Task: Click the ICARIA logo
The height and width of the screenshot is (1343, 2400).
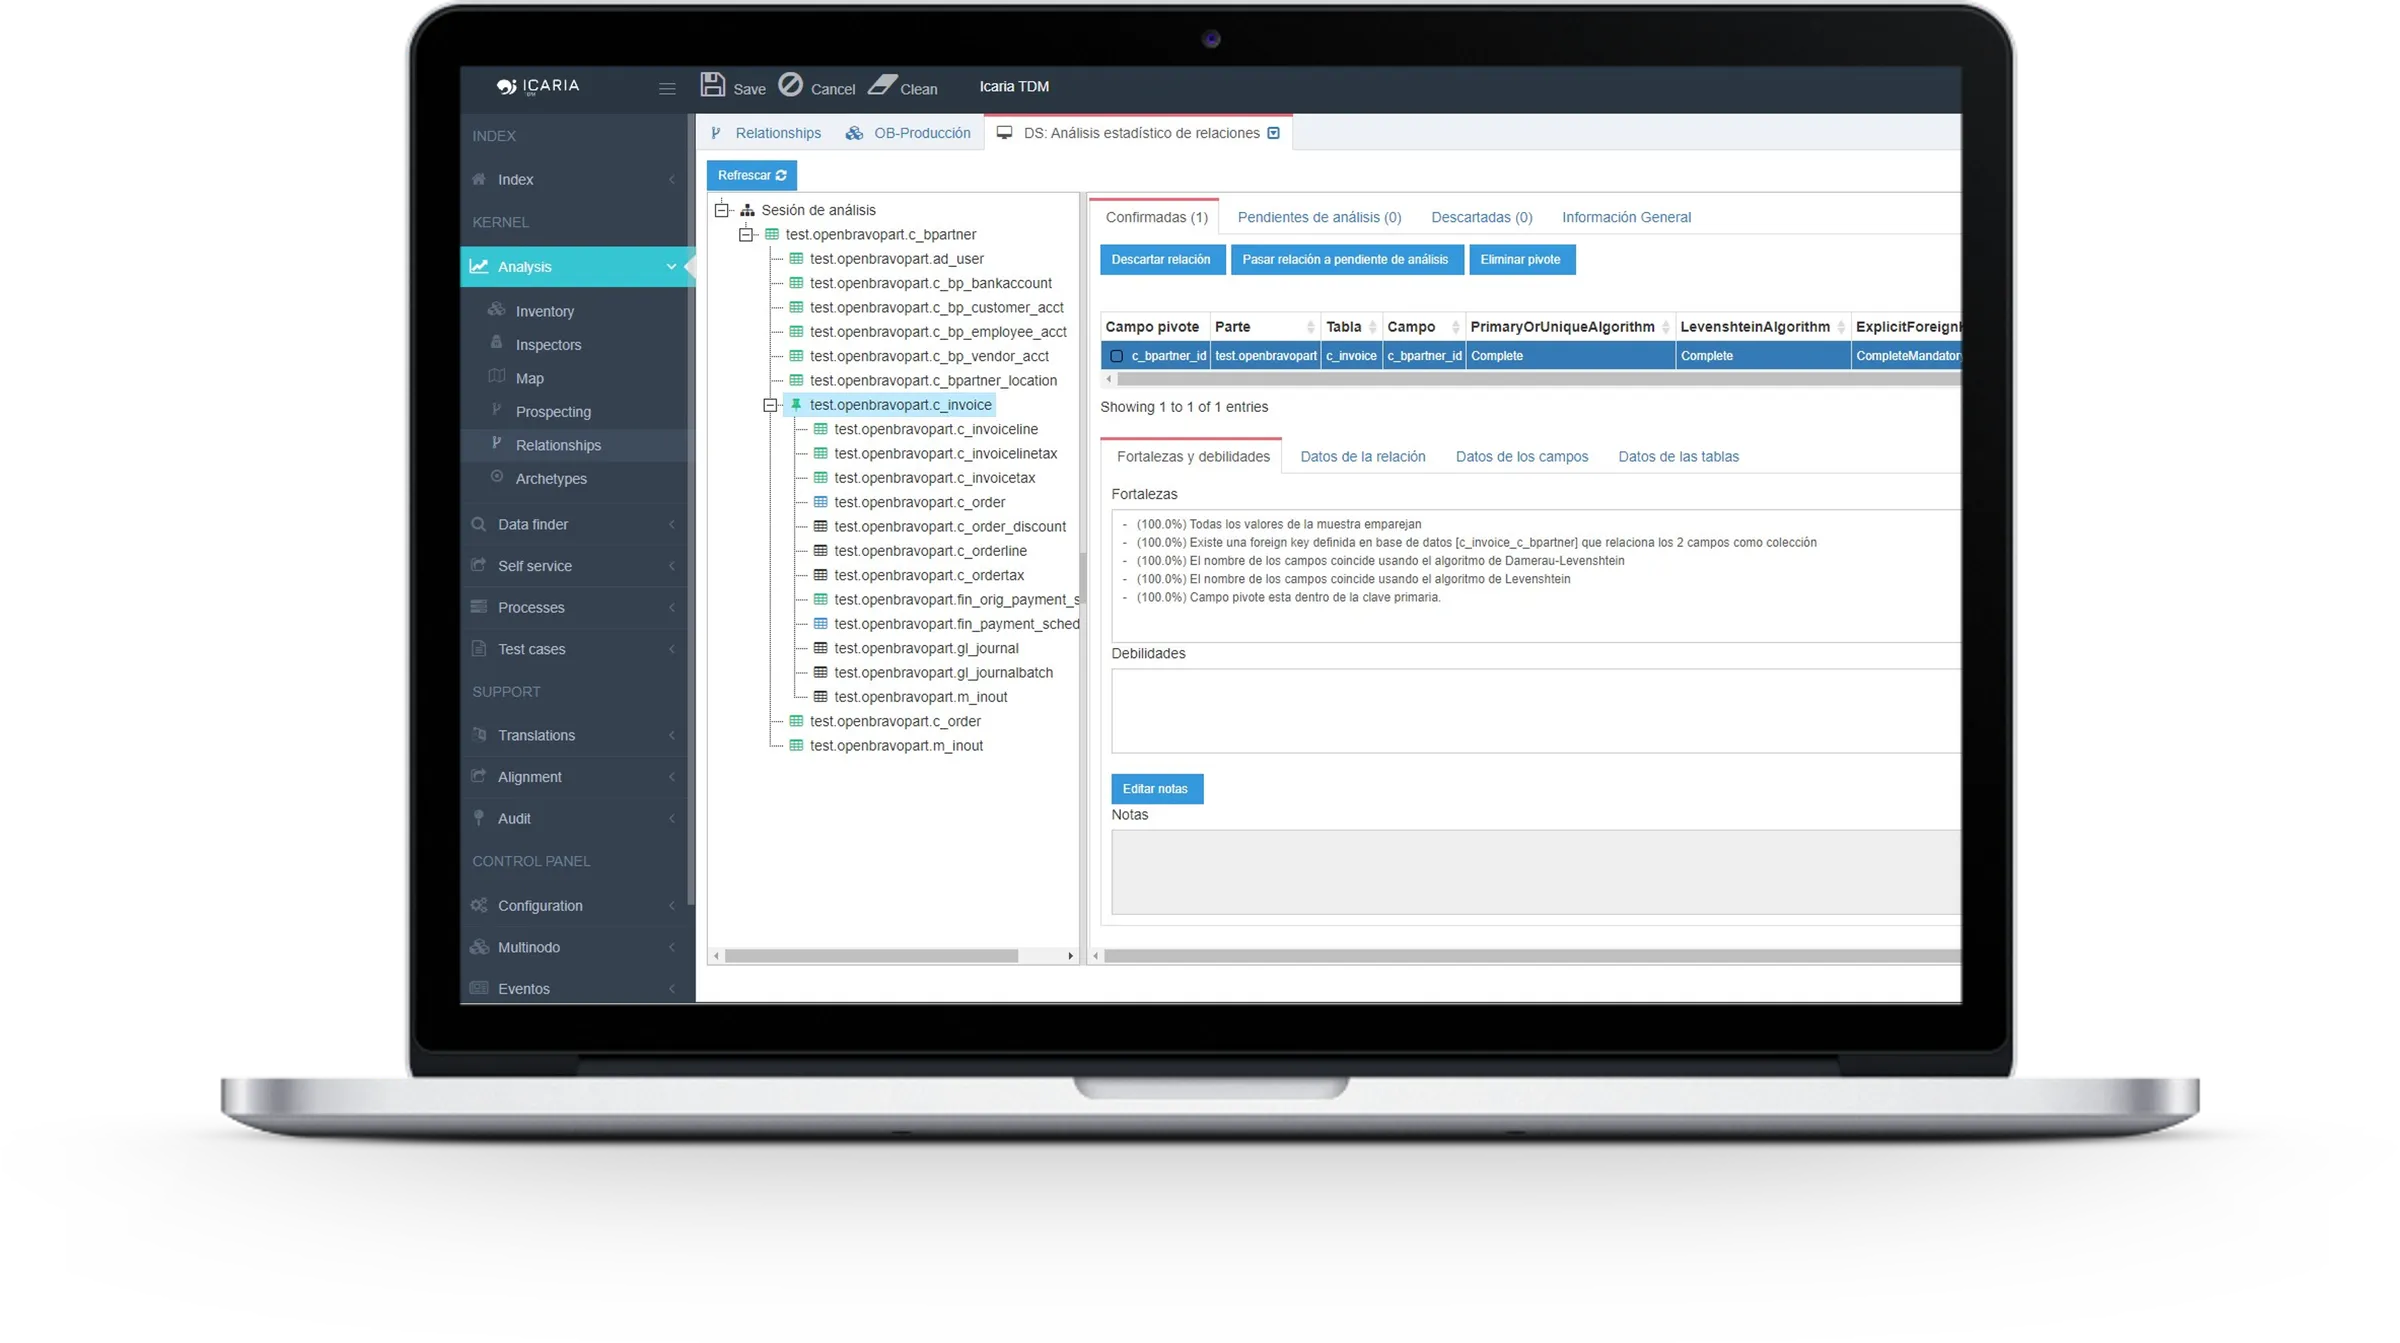Action: pyautogui.click(x=538, y=86)
